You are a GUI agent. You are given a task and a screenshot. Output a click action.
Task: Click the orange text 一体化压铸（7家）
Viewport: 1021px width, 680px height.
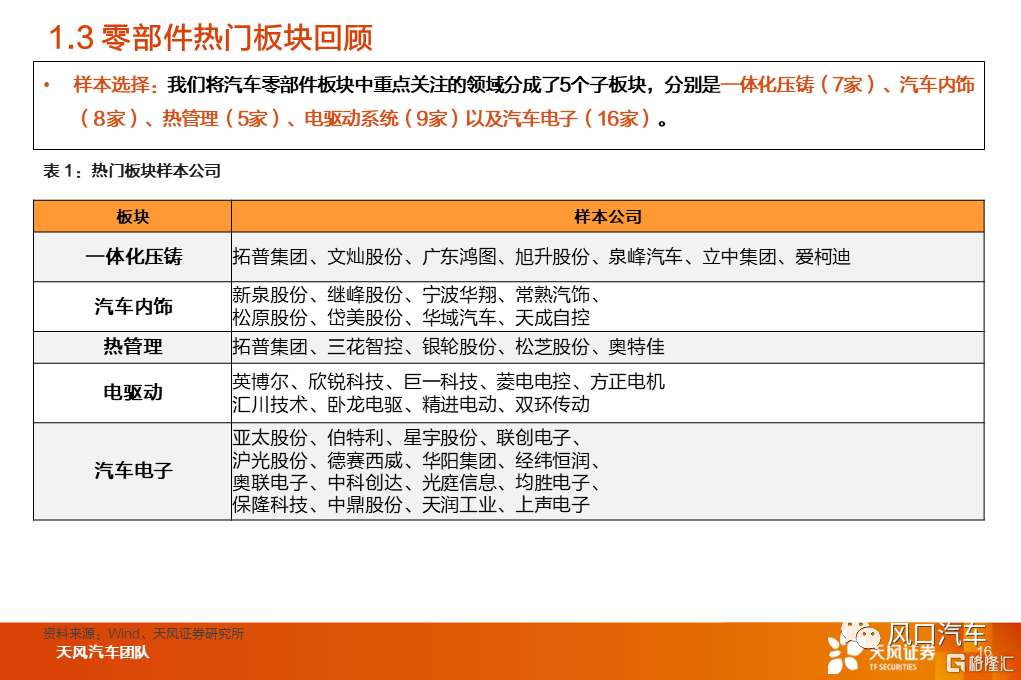798,85
